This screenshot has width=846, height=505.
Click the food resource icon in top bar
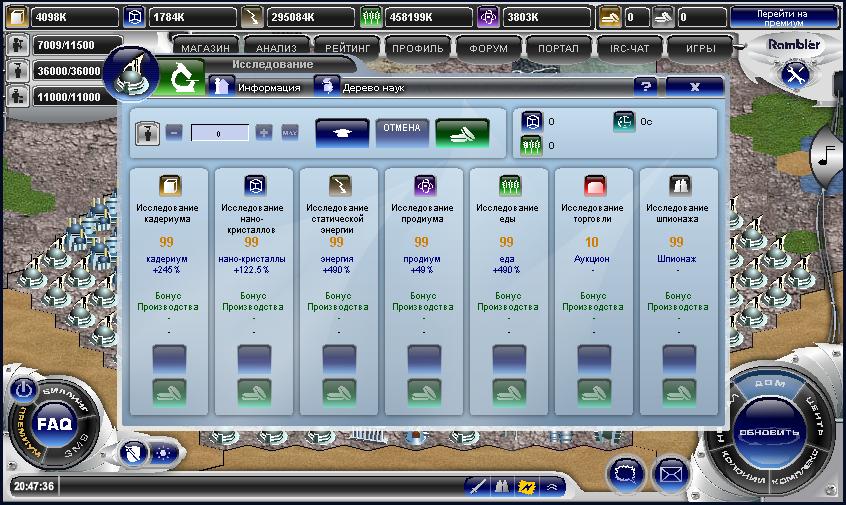point(371,17)
